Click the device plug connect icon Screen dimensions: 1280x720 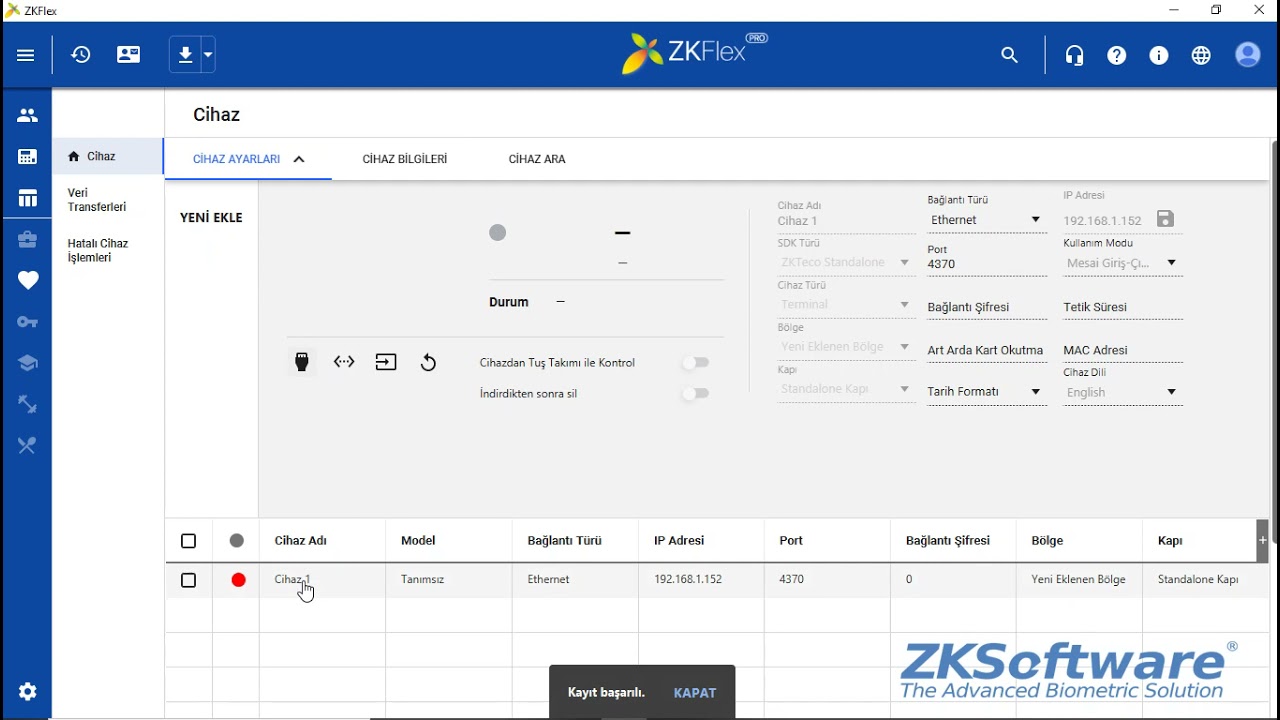tap(302, 362)
